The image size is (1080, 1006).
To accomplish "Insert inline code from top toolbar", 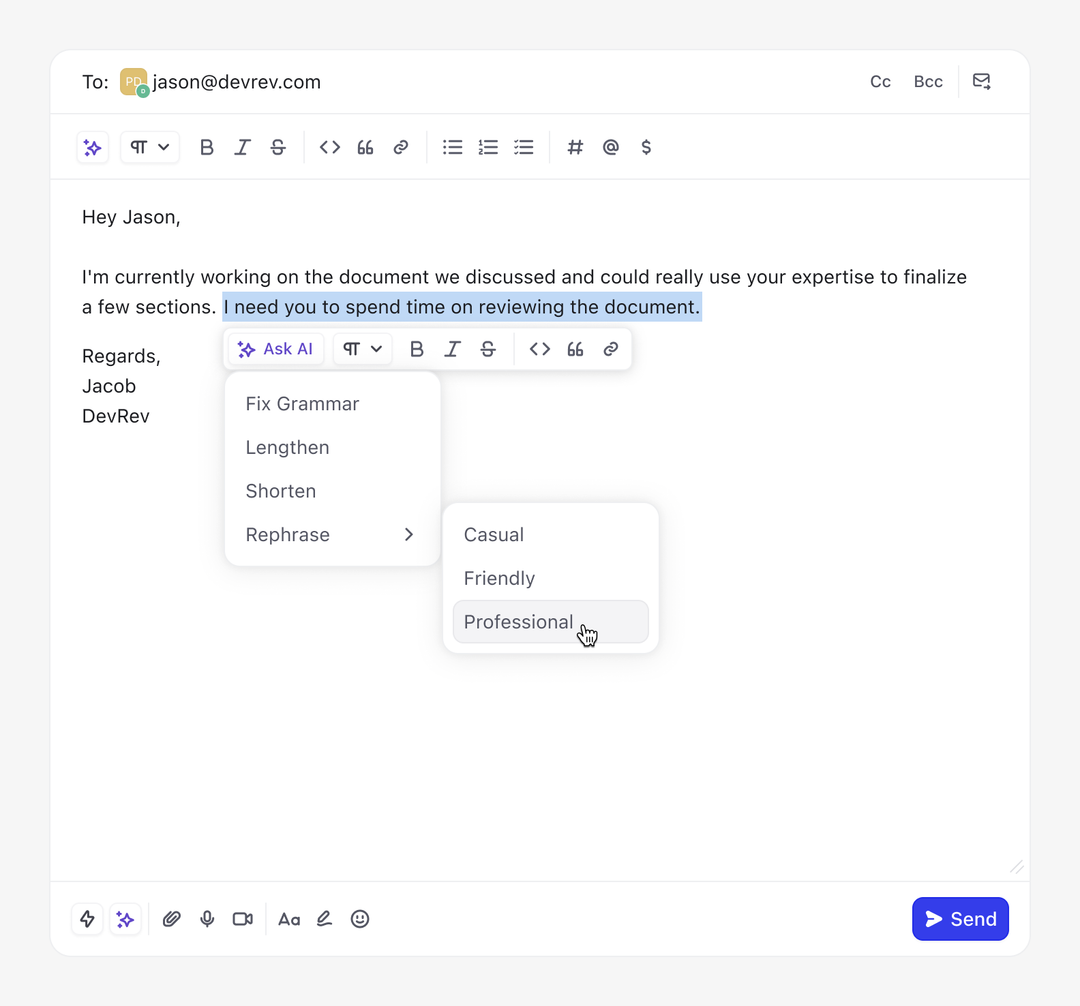I will click(x=330, y=147).
